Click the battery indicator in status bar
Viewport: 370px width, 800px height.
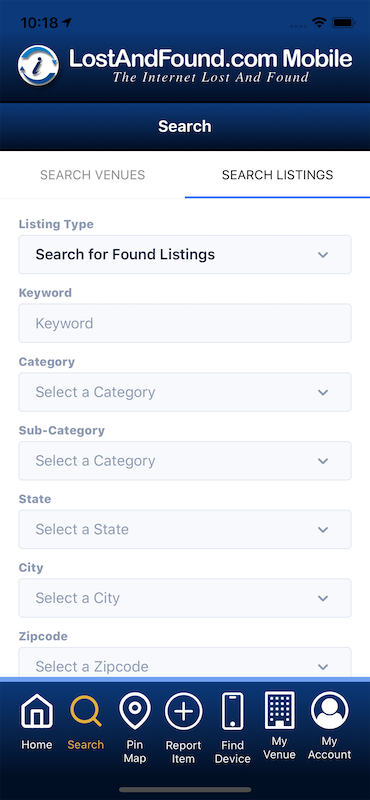pyautogui.click(x=343, y=23)
